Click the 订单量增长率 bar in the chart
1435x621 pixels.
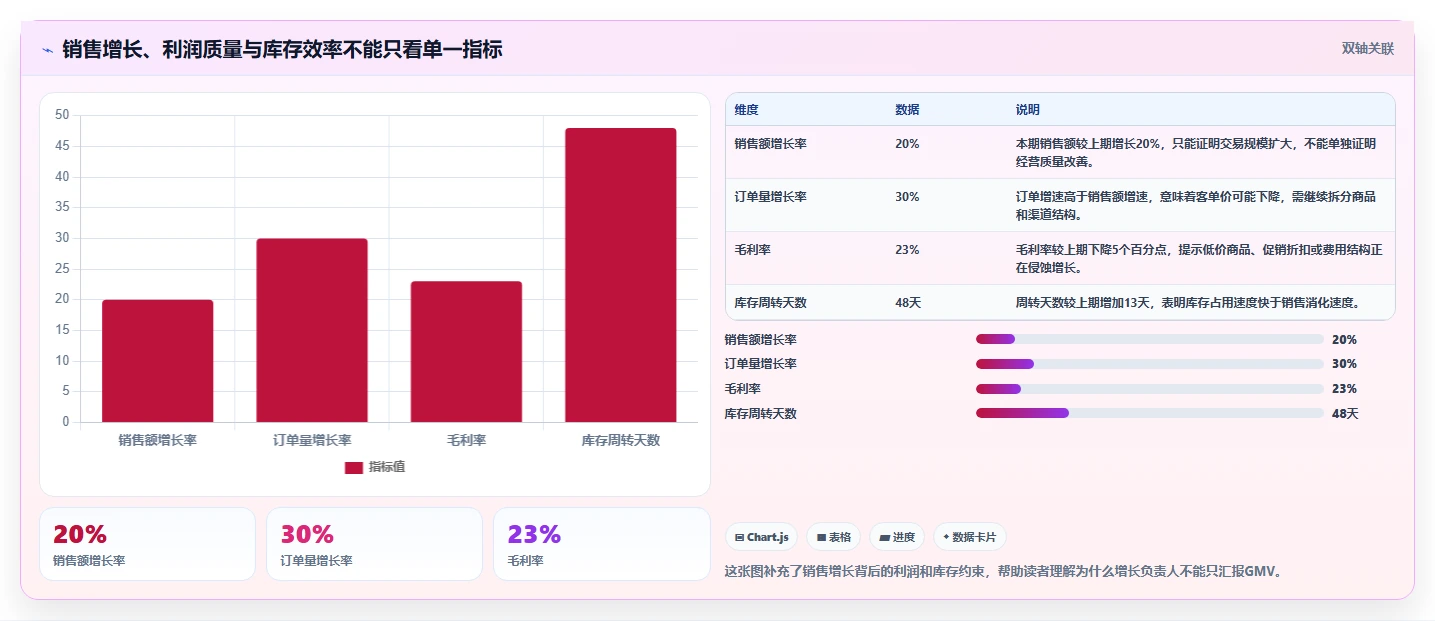tap(312, 330)
